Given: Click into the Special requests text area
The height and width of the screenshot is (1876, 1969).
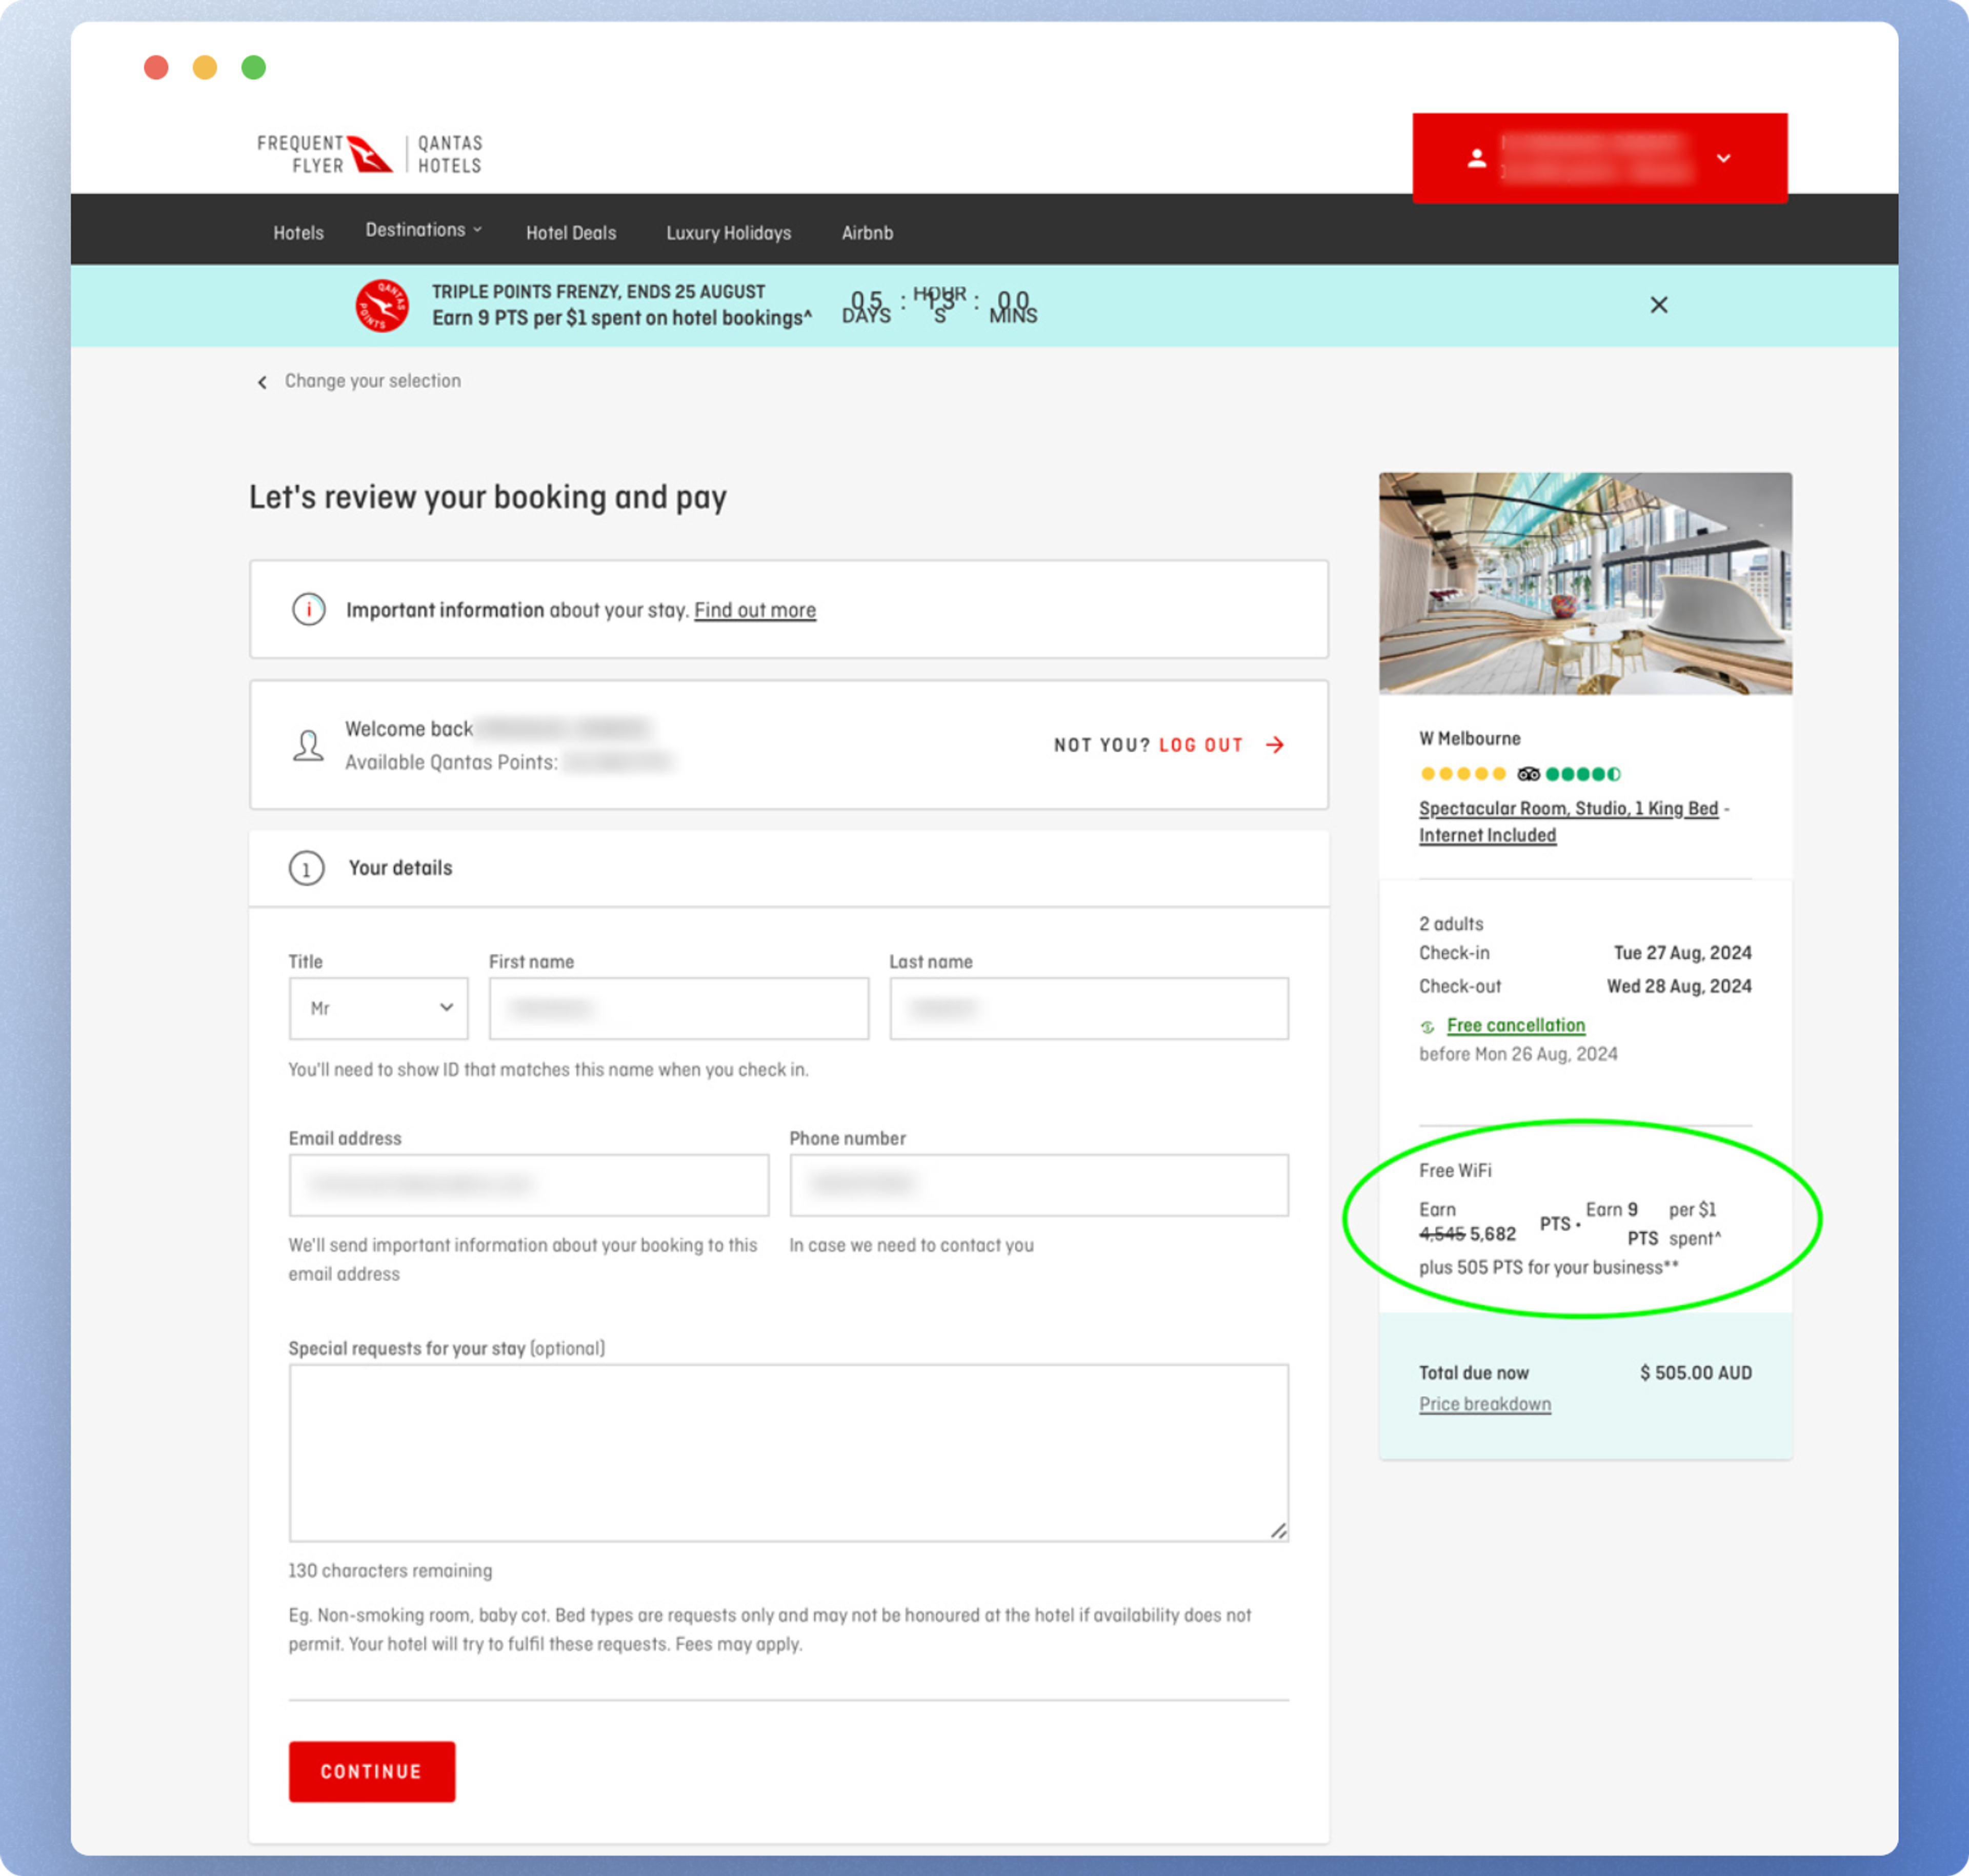Looking at the screenshot, I should [x=788, y=1452].
